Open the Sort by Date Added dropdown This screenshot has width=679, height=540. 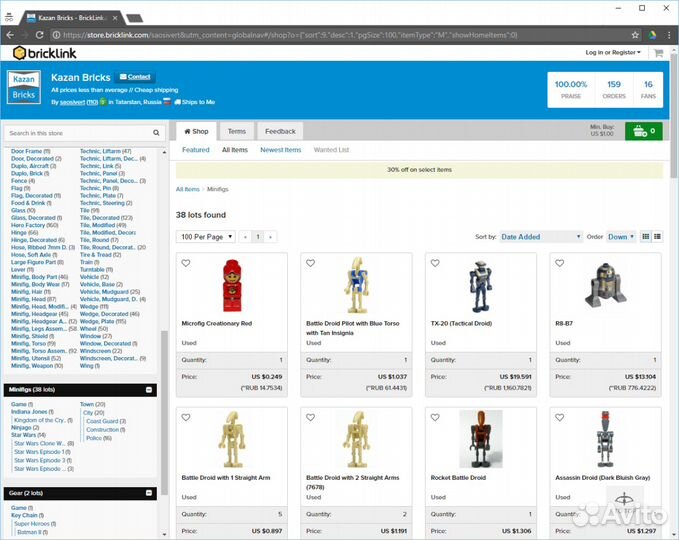(x=540, y=237)
